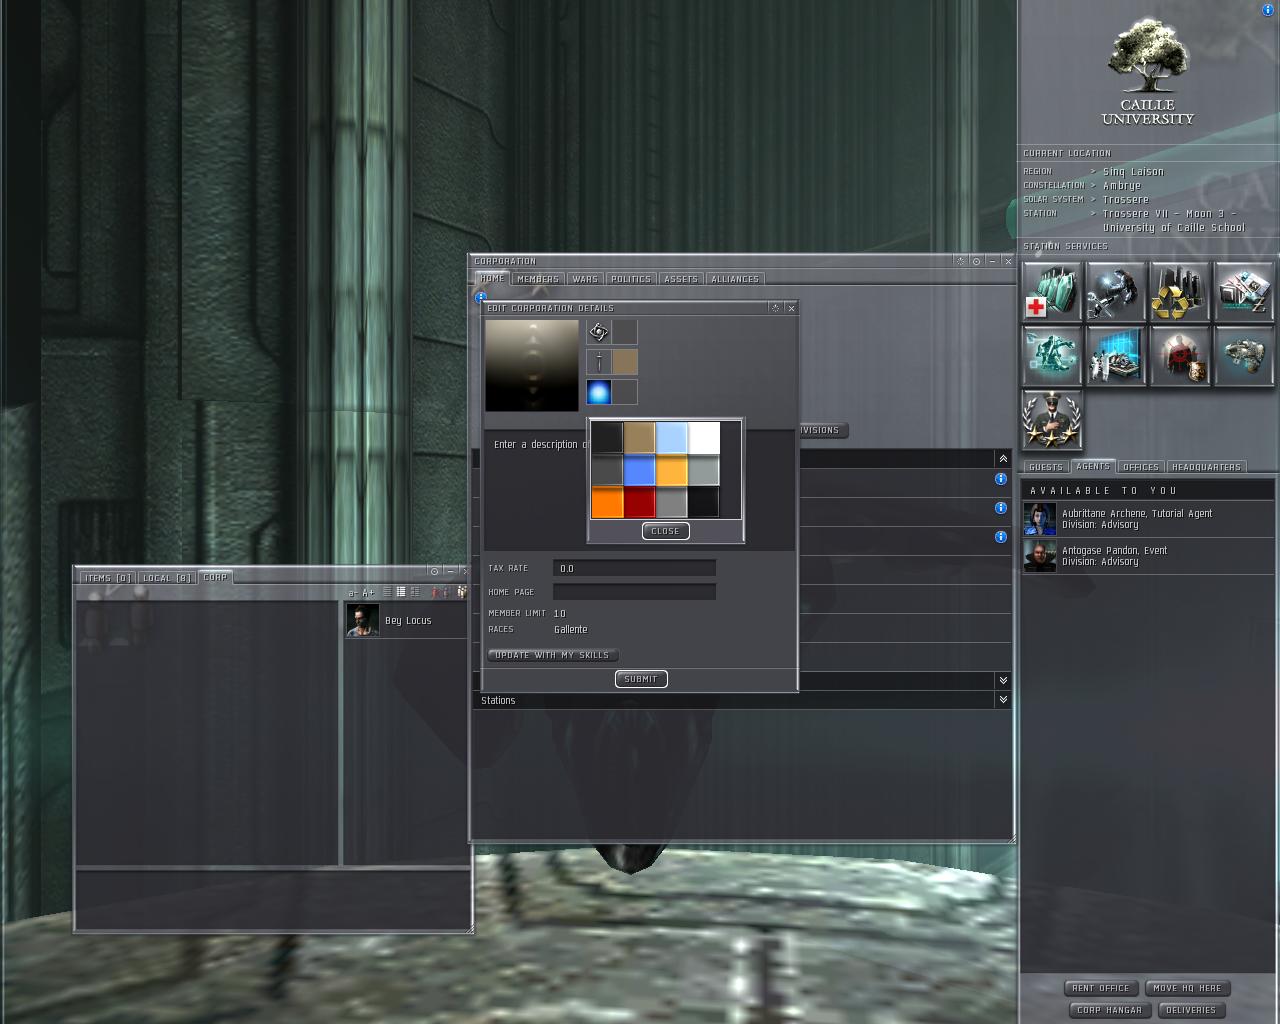Switch to the Home tab in Corporation window
Screen dimensions: 1280x1024
point(492,279)
